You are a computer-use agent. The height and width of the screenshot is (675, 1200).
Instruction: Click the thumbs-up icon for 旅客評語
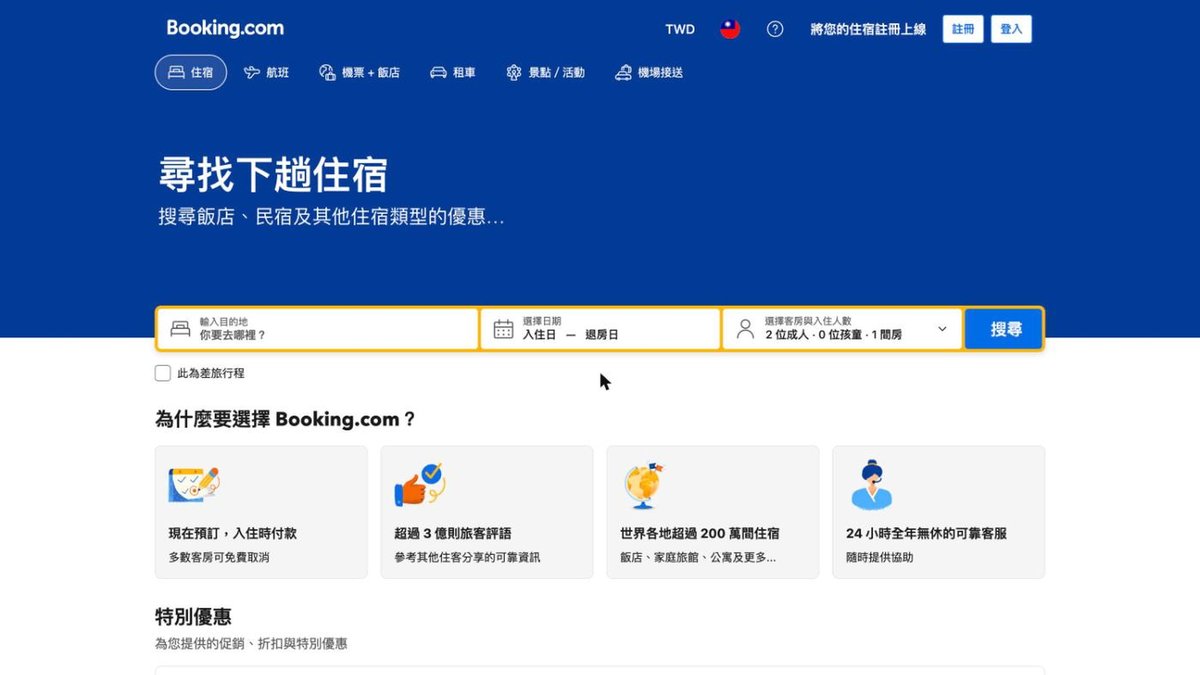pos(420,485)
